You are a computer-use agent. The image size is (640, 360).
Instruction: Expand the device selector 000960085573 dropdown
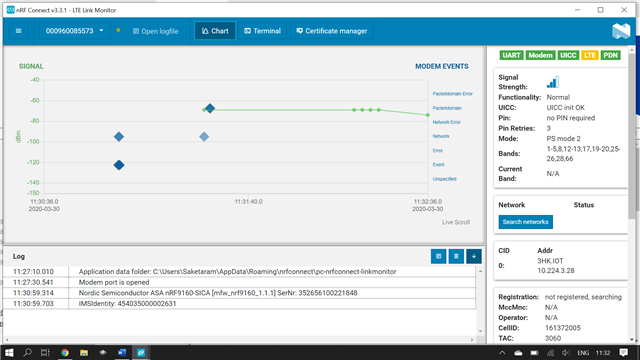74,31
